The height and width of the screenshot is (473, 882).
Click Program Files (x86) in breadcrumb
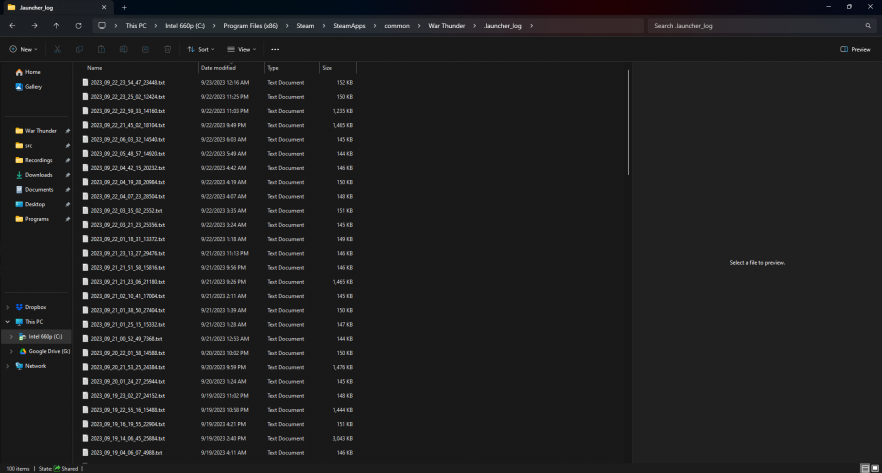point(250,26)
